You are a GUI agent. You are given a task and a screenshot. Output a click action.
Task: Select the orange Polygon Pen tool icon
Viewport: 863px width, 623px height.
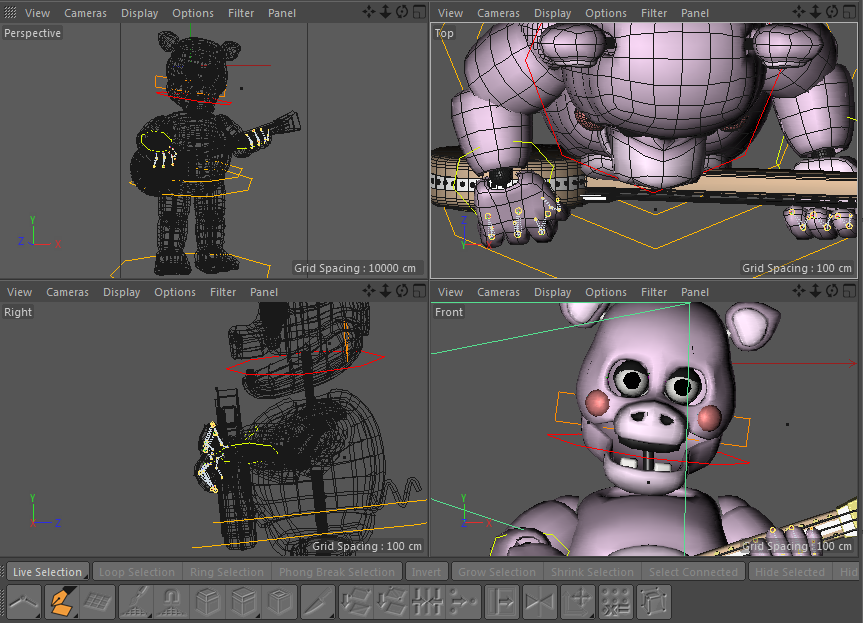tap(61, 601)
